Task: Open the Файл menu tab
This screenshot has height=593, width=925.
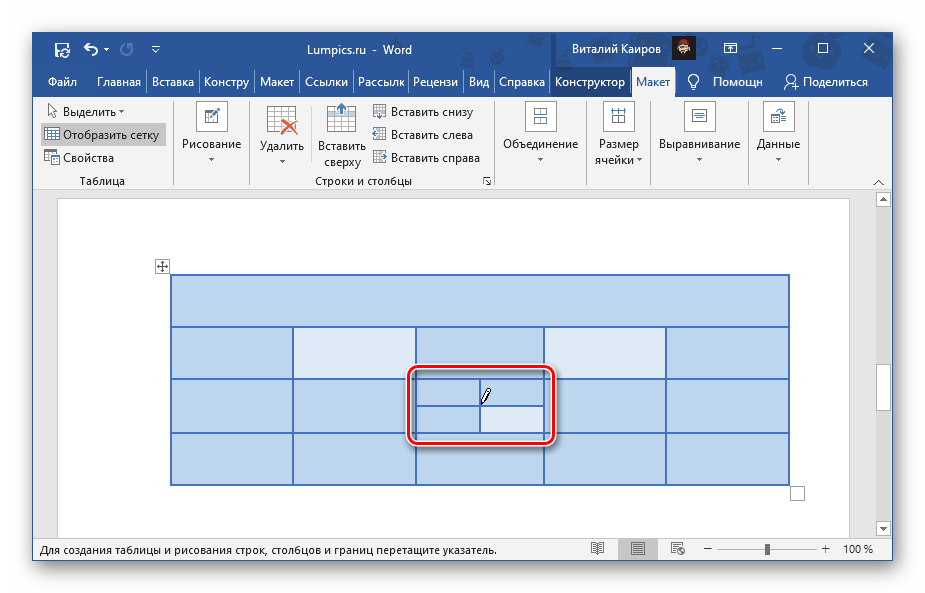Action: [63, 82]
